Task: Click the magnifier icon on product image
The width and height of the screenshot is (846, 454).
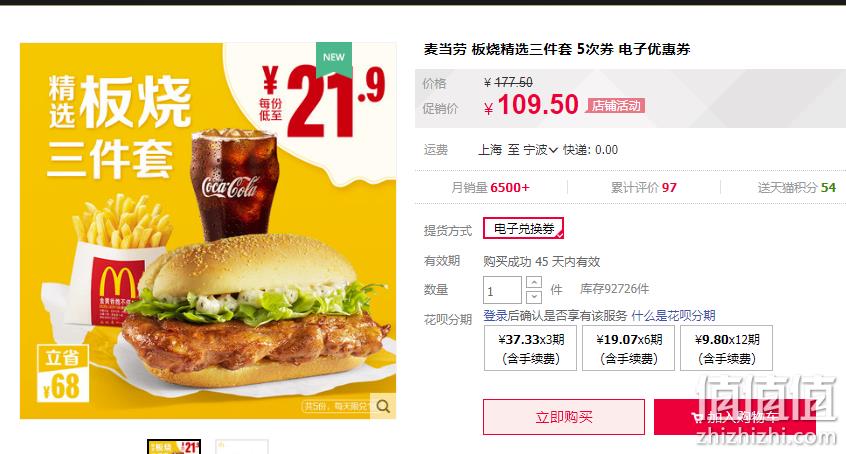Action: coord(383,406)
